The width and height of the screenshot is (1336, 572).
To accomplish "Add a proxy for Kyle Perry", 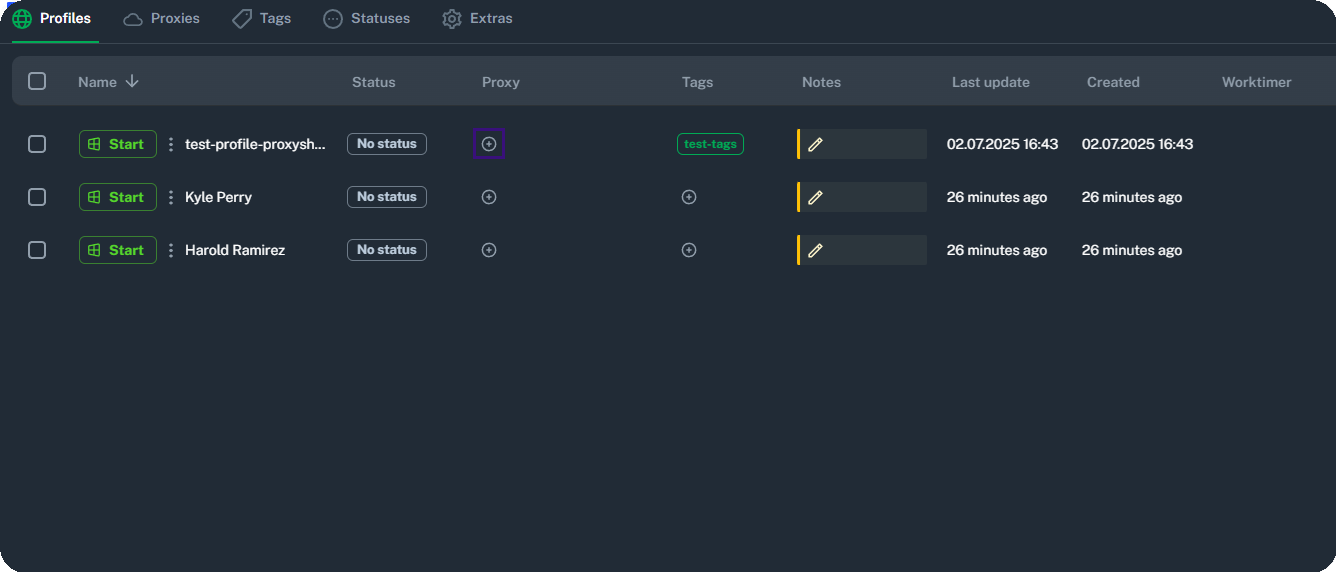I will point(489,197).
